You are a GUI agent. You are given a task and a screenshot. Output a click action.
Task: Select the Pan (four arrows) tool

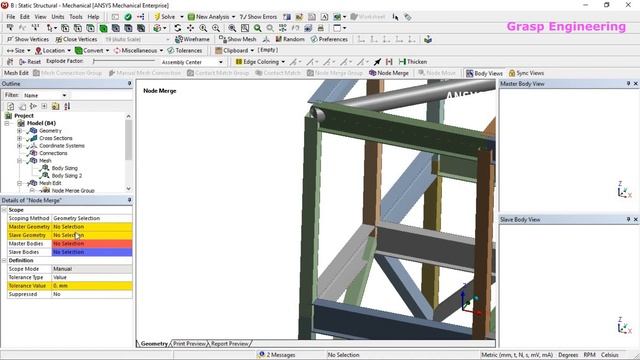point(190,28)
